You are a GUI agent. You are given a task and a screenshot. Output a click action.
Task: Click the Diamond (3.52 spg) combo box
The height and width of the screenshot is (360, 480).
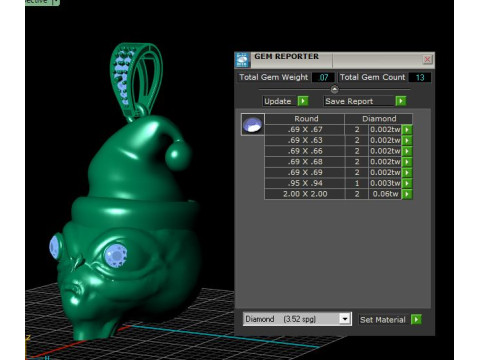pos(297,319)
